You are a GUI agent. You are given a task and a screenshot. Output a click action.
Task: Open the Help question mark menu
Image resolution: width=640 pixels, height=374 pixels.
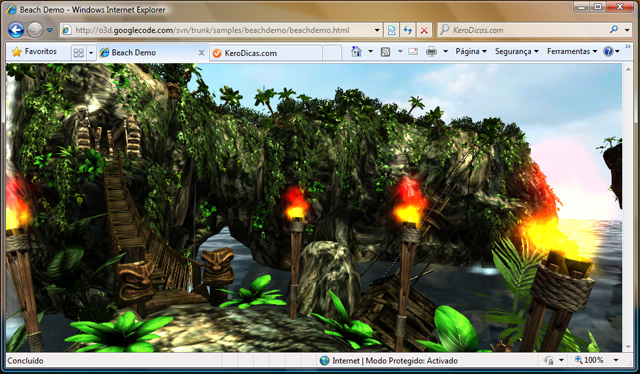point(611,51)
